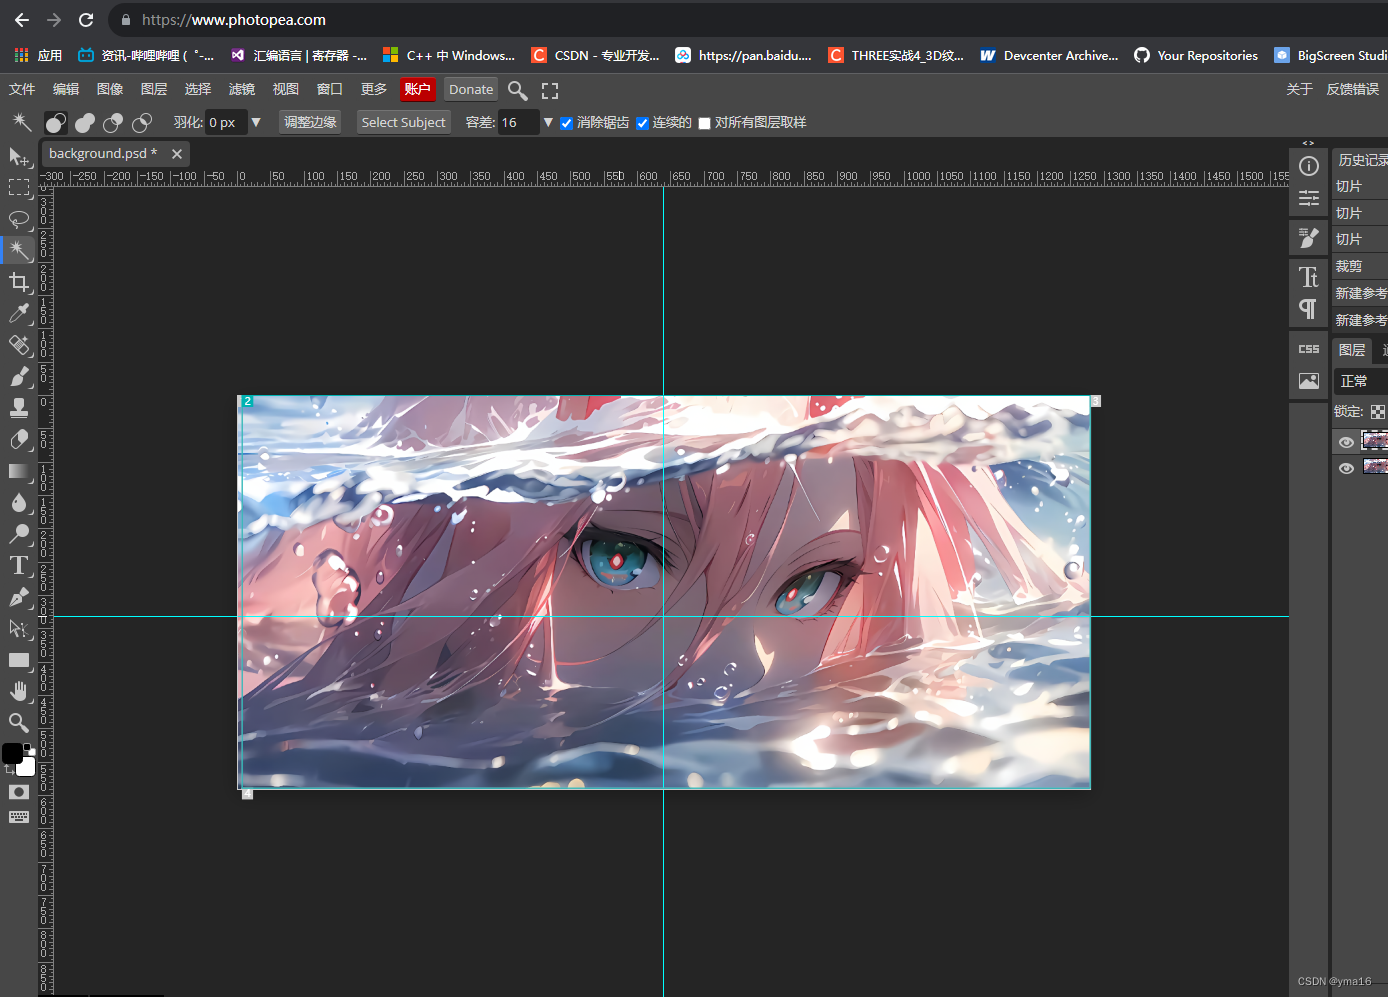Screen dimensions: 1388x997
Task: Open the 关于 link
Action: [1299, 89]
